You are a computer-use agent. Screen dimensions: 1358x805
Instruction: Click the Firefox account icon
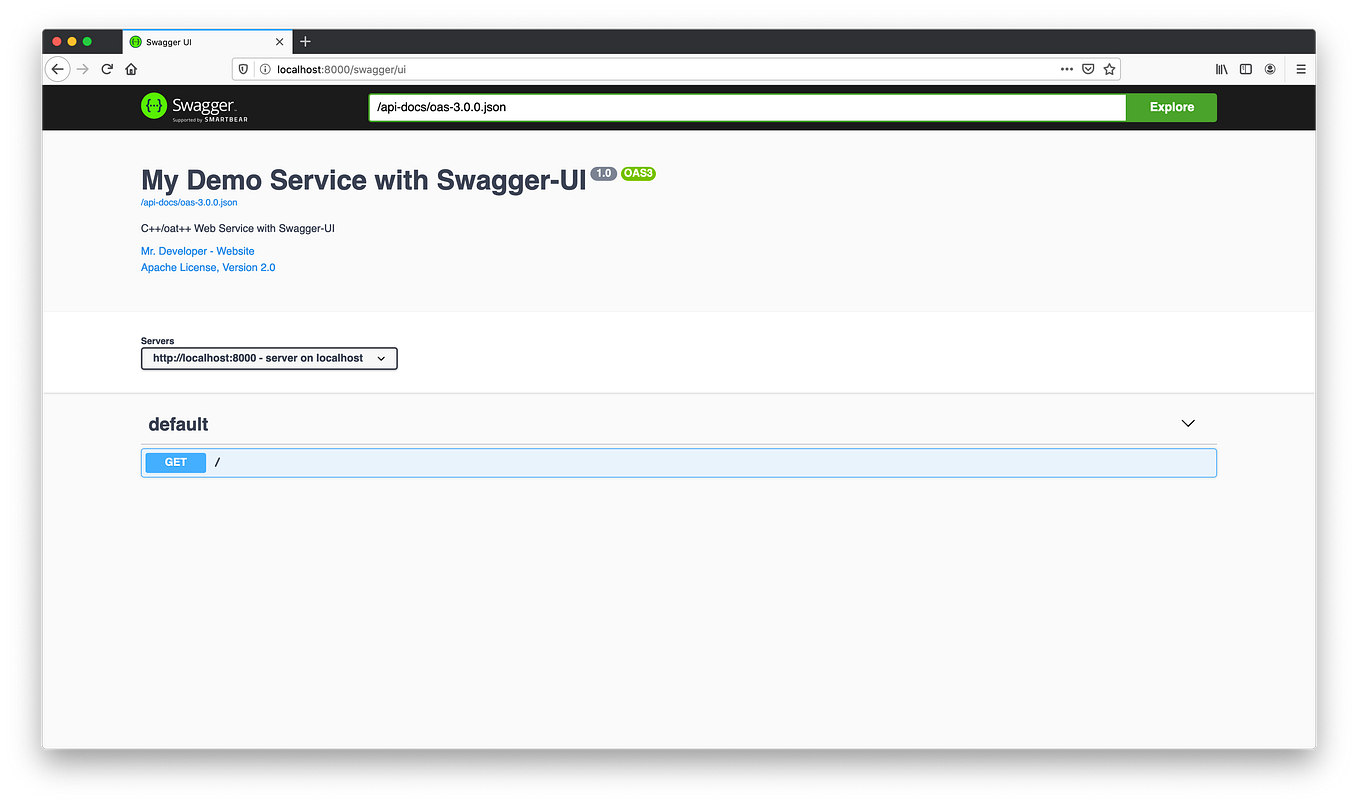pos(1269,69)
